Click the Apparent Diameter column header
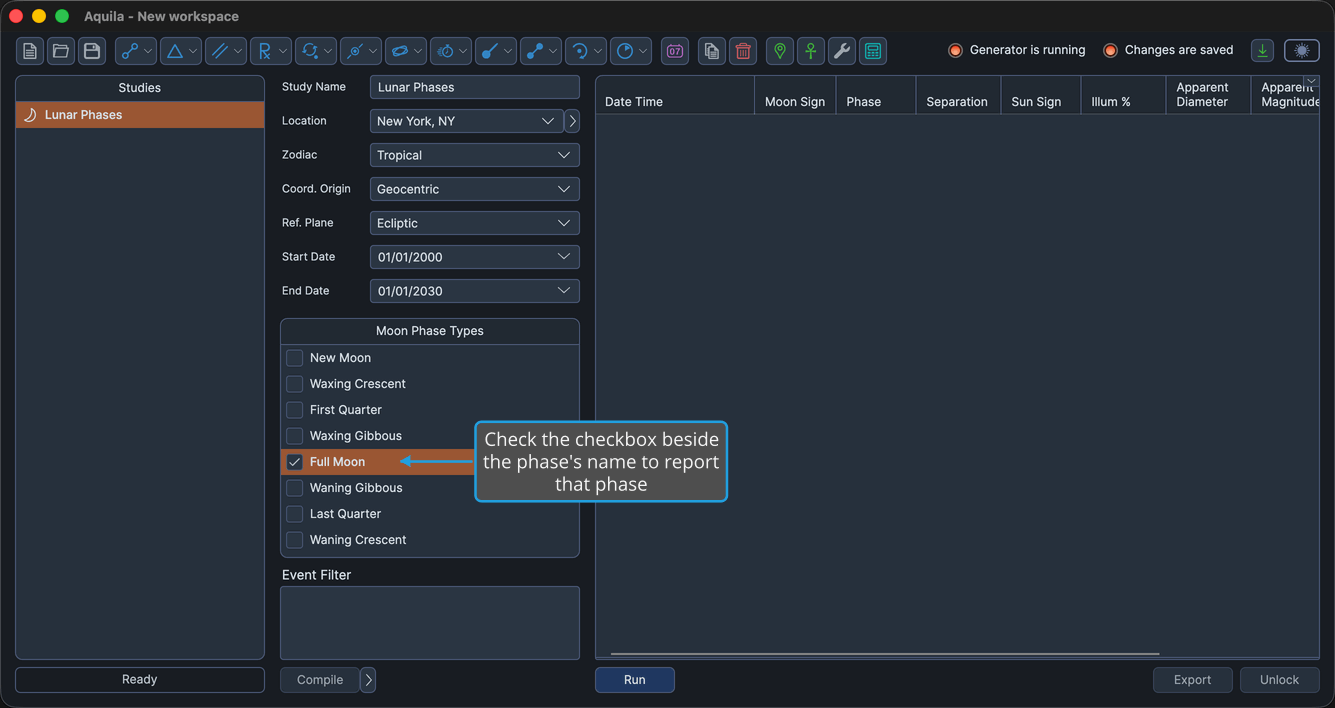1335x708 pixels. point(1208,95)
